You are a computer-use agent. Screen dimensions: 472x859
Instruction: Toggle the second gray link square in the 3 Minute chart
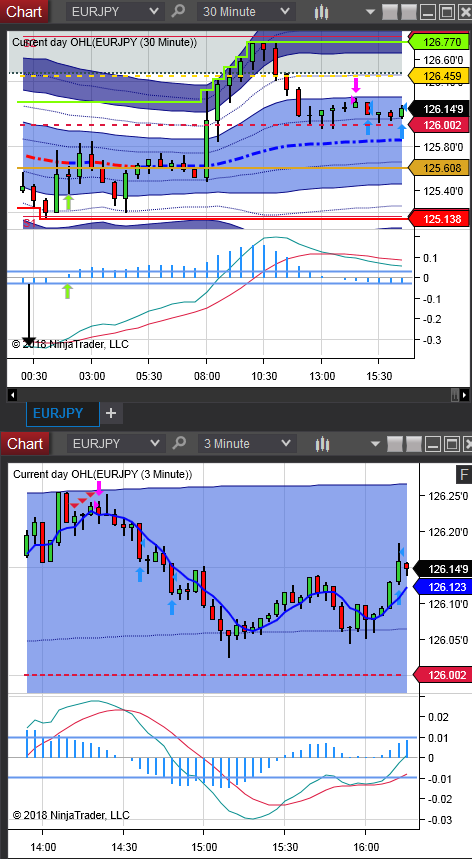(x=412, y=444)
